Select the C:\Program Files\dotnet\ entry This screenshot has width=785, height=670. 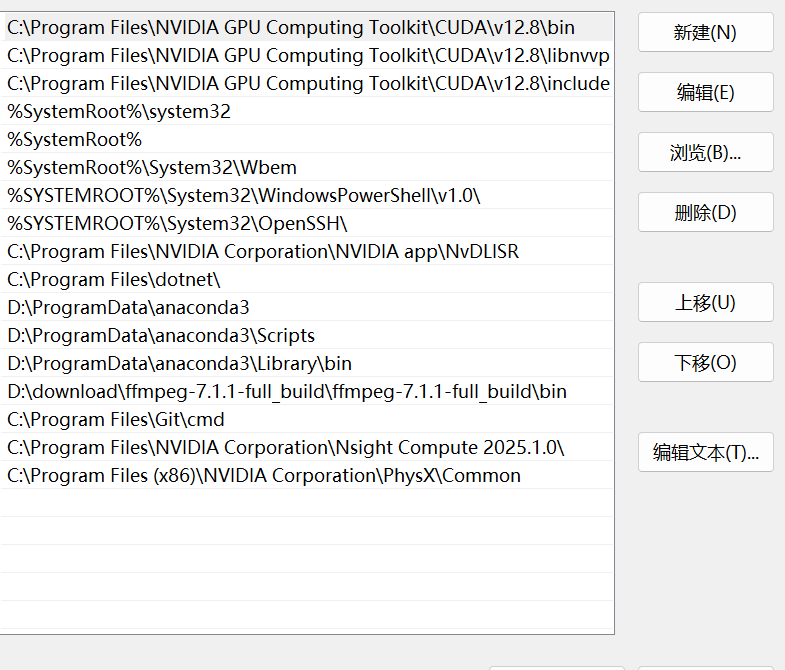click(x=307, y=279)
